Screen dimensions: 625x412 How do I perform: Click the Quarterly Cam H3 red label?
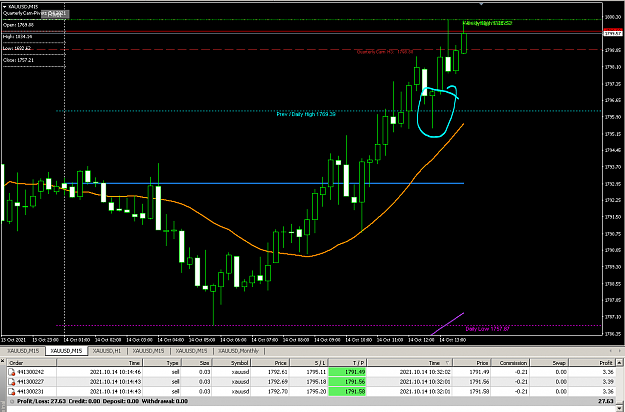coord(385,52)
